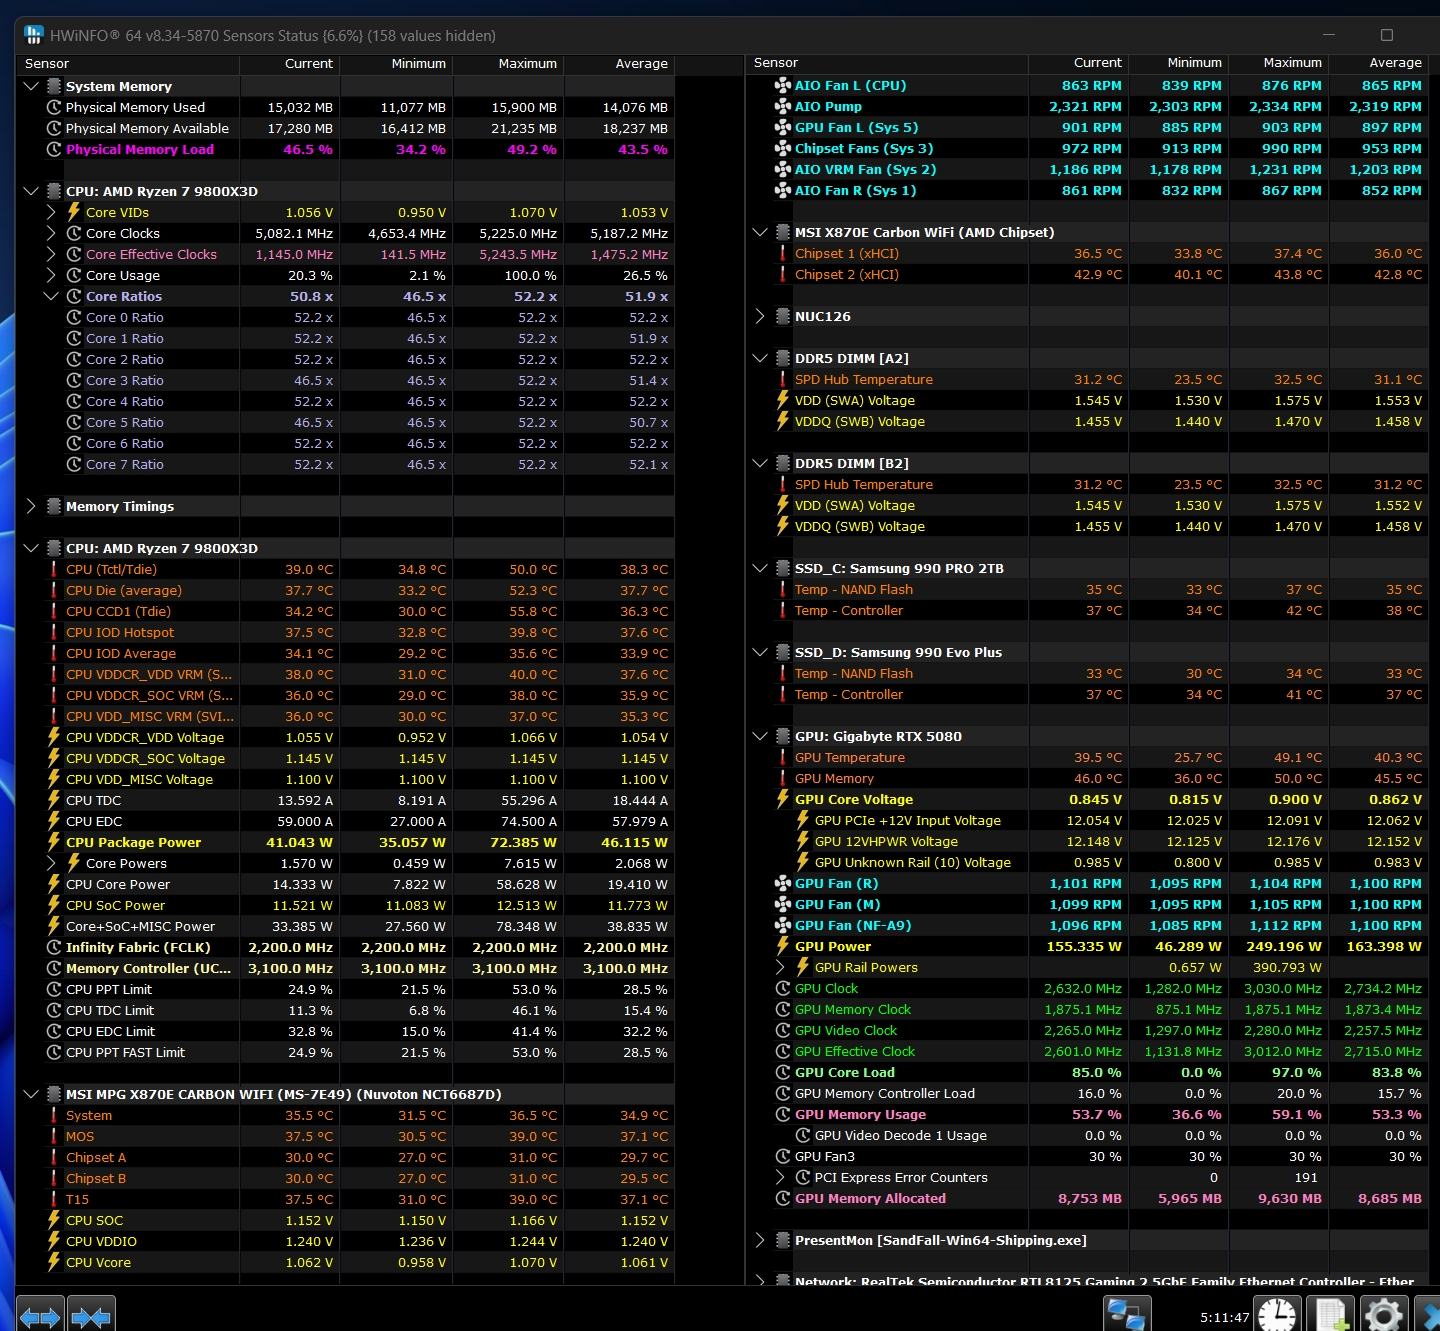
Task: Expand the PresentMon sensor group
Action: (x=760, y=1240)
